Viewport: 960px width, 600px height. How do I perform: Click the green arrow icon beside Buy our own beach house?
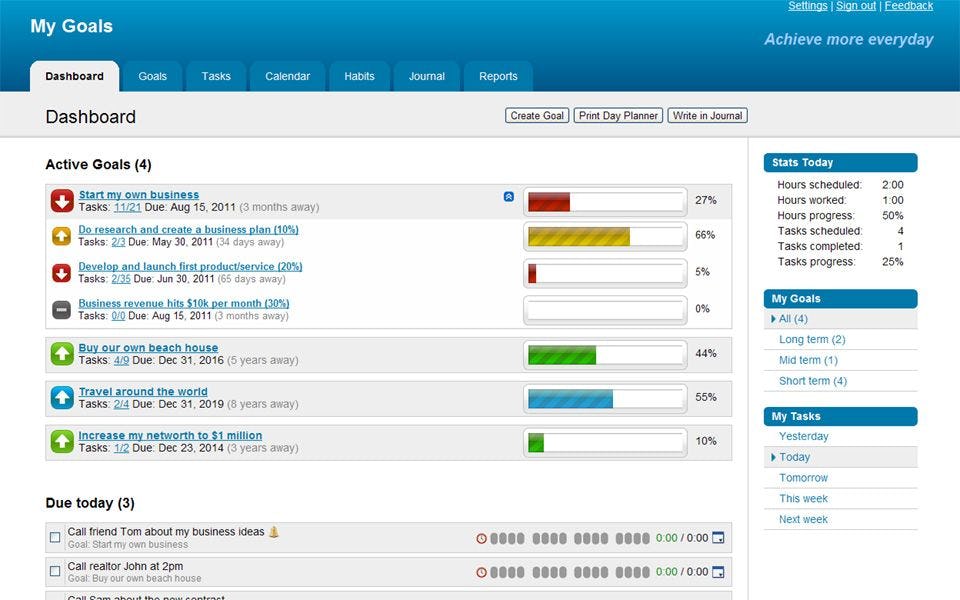[x=61, y=355]
